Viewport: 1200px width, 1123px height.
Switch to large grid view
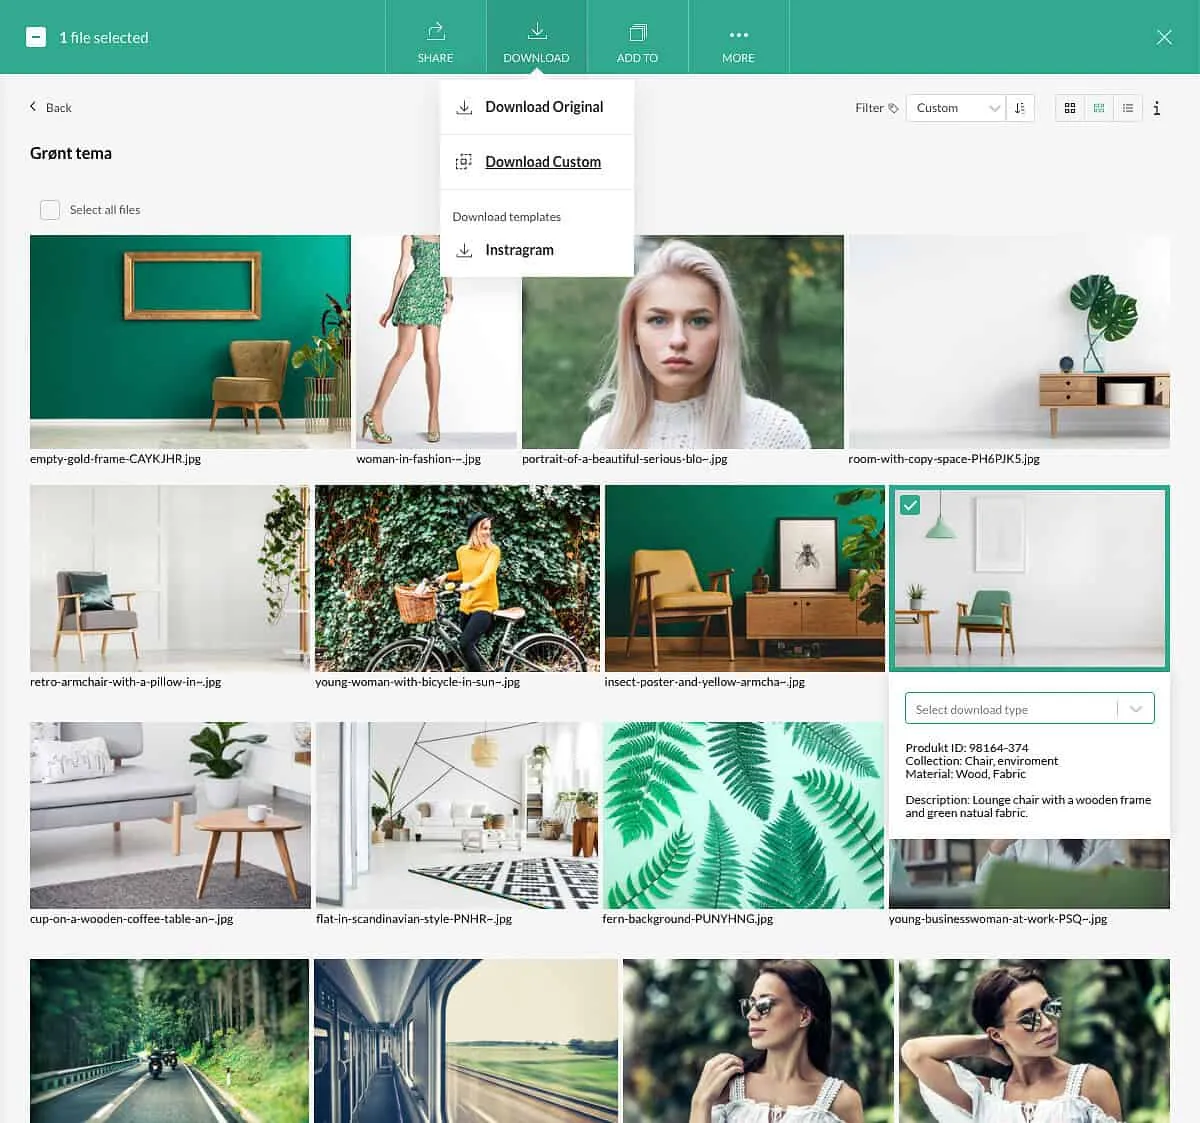[1070, 108]
